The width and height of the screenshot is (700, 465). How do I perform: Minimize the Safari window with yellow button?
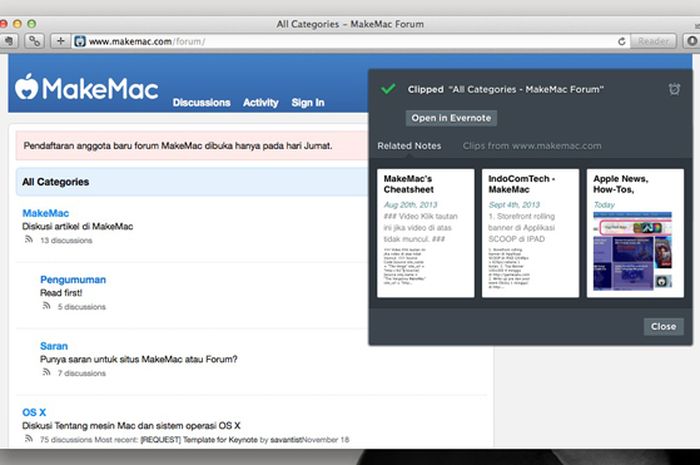tap(17, 24)
